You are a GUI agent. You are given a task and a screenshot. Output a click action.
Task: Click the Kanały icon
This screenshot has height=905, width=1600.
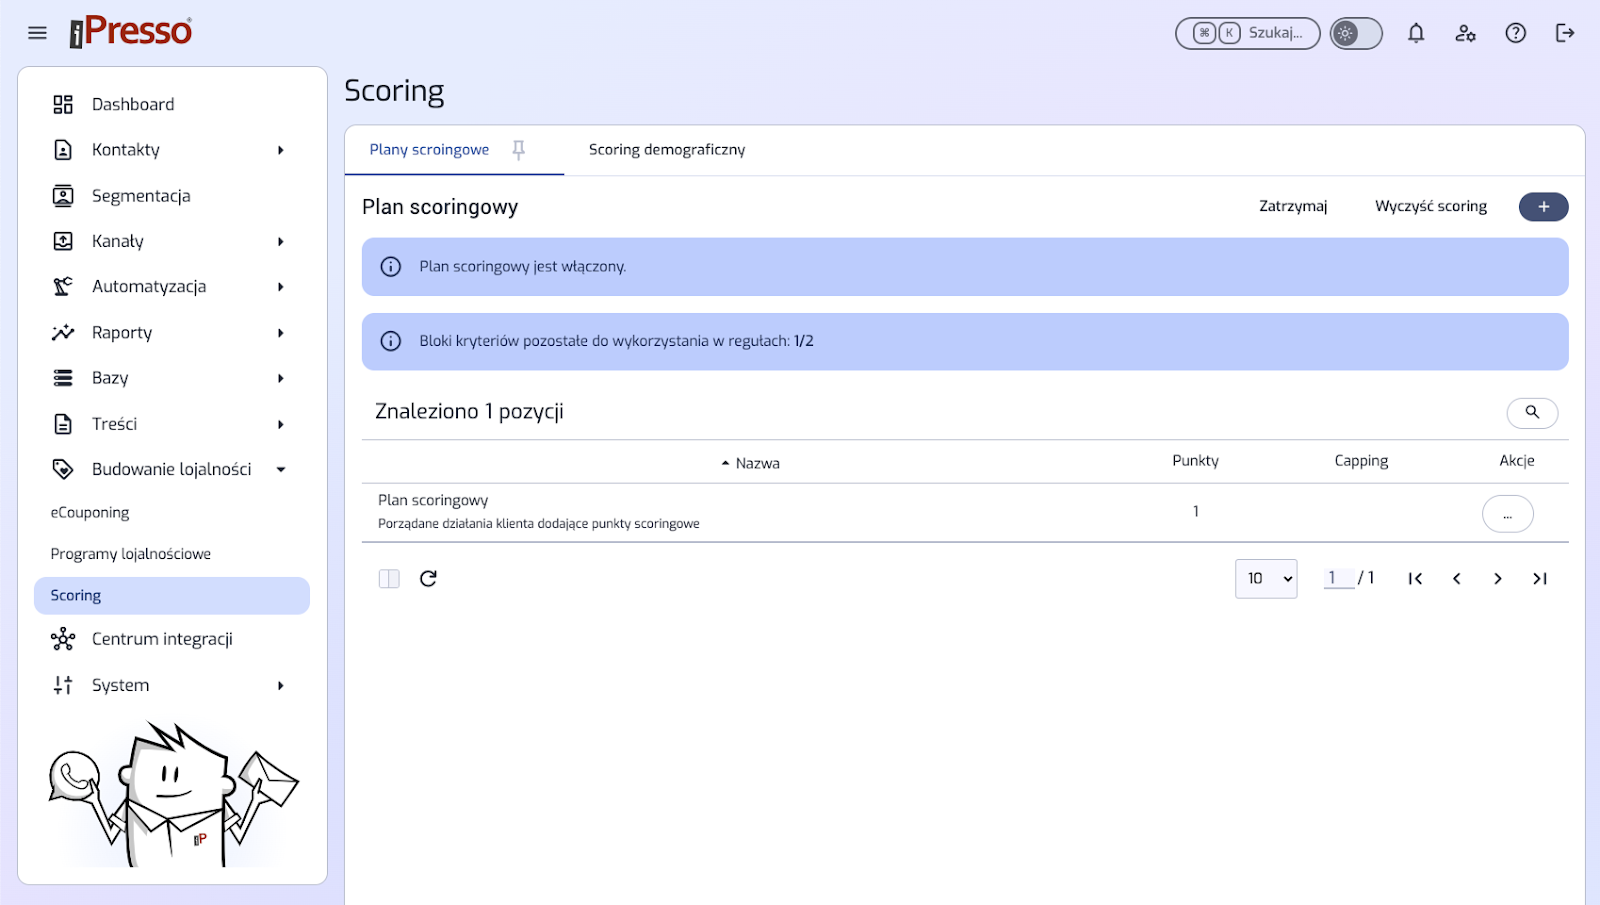63,241
